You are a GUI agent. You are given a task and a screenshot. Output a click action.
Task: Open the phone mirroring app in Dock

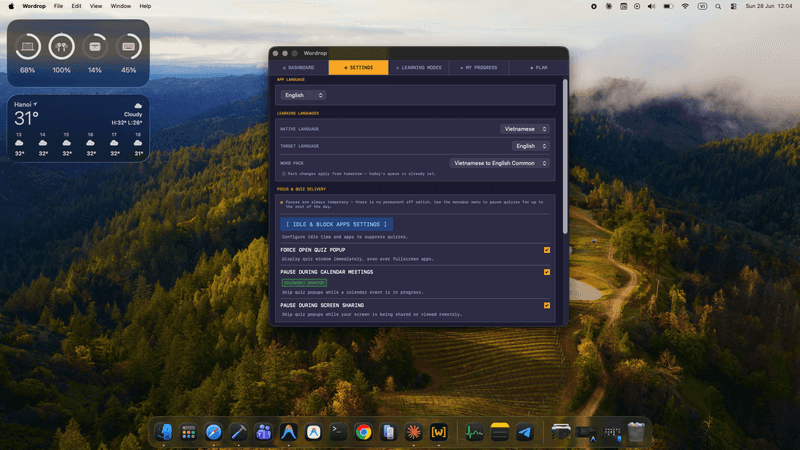pos(388,432)
